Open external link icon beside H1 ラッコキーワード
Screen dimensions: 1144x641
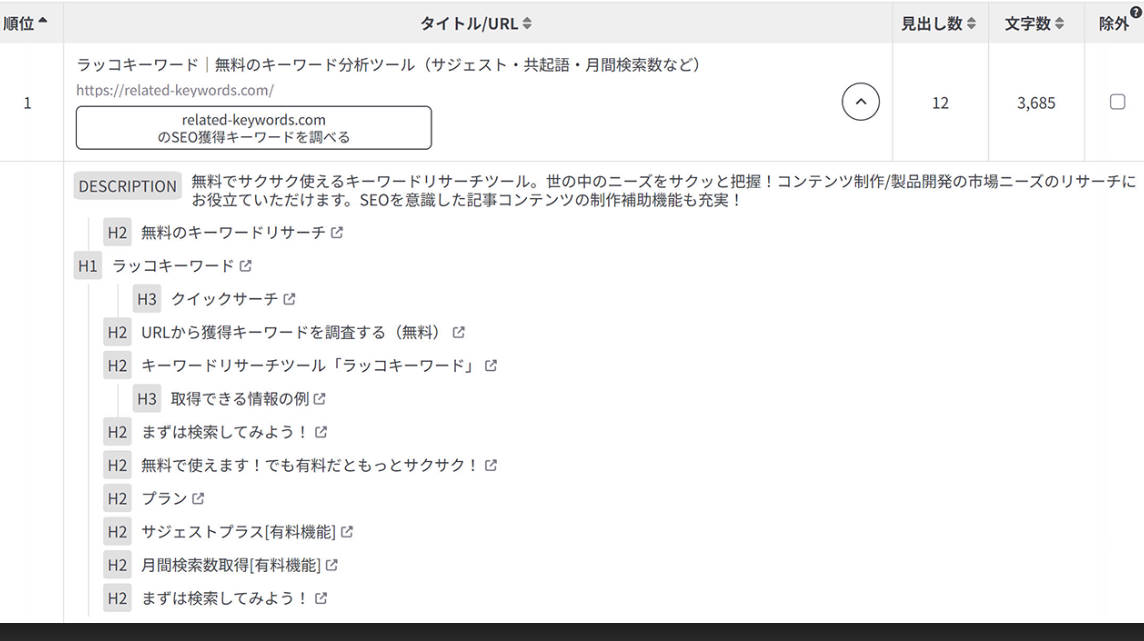tap(245, 266)
